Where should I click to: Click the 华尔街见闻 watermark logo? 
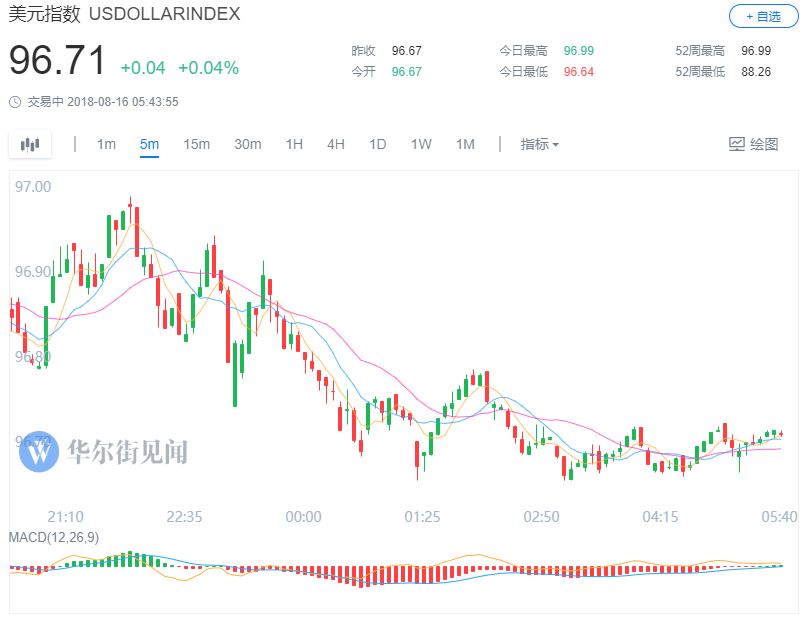click(42, 452)
